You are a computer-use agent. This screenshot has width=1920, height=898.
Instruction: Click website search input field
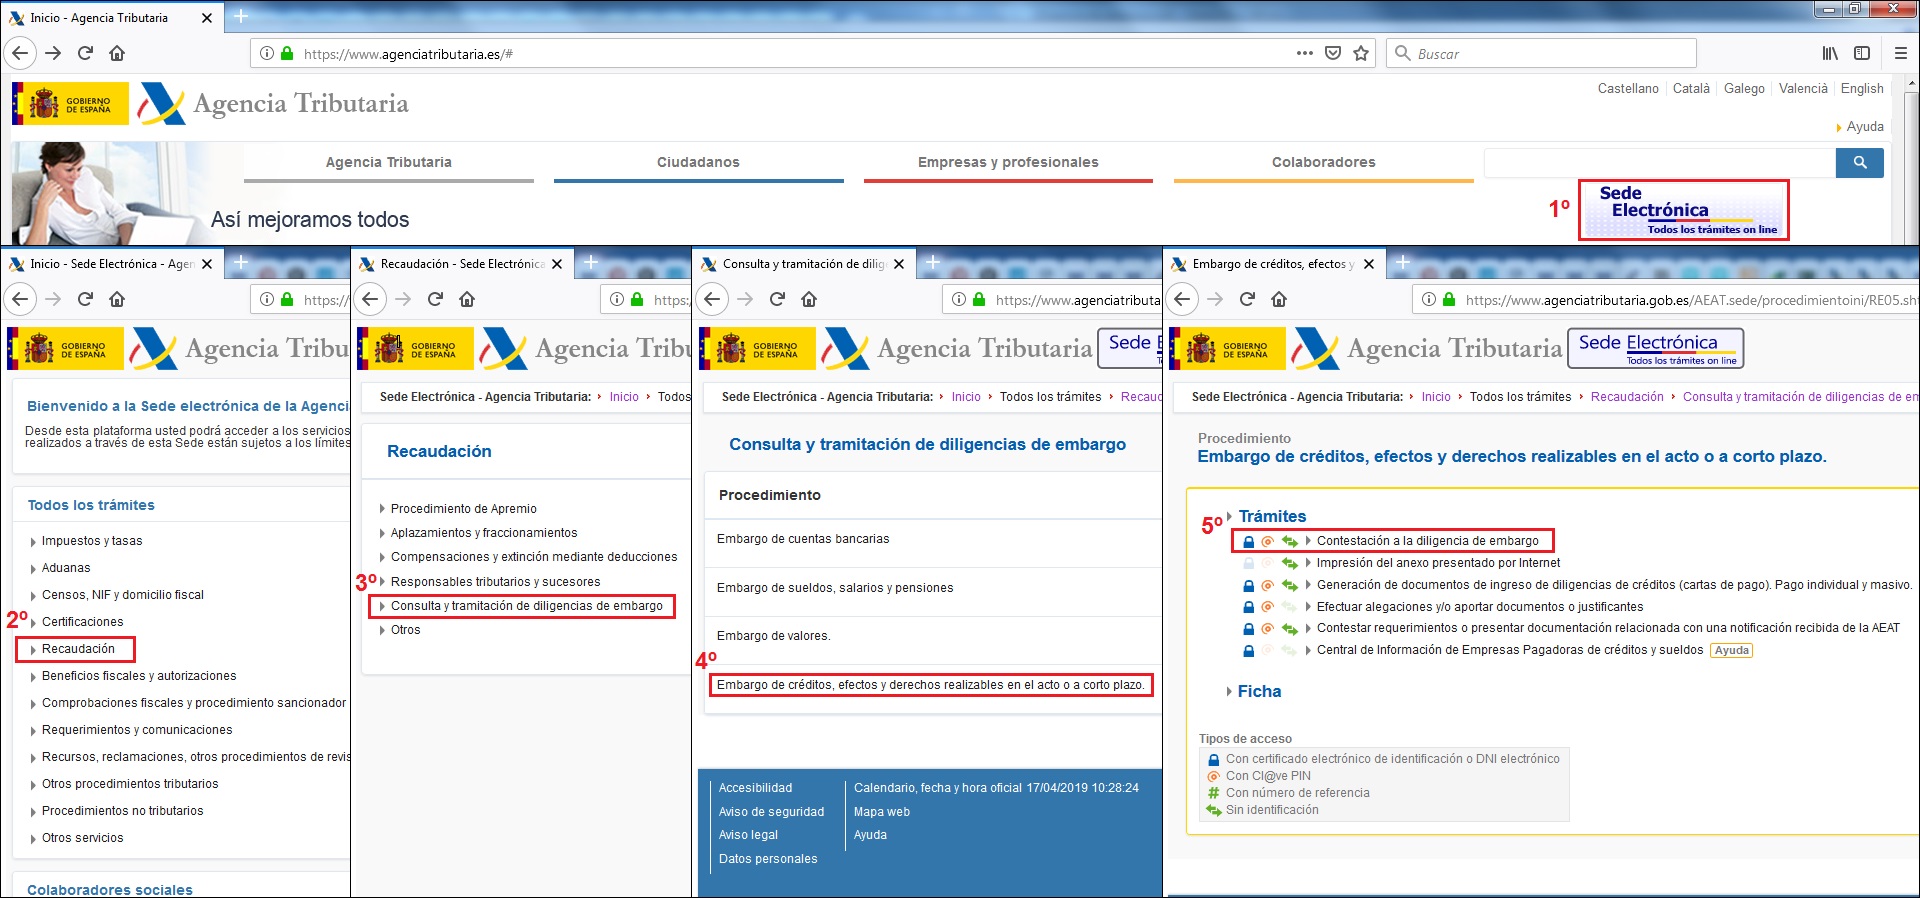tap(1660, 162)
